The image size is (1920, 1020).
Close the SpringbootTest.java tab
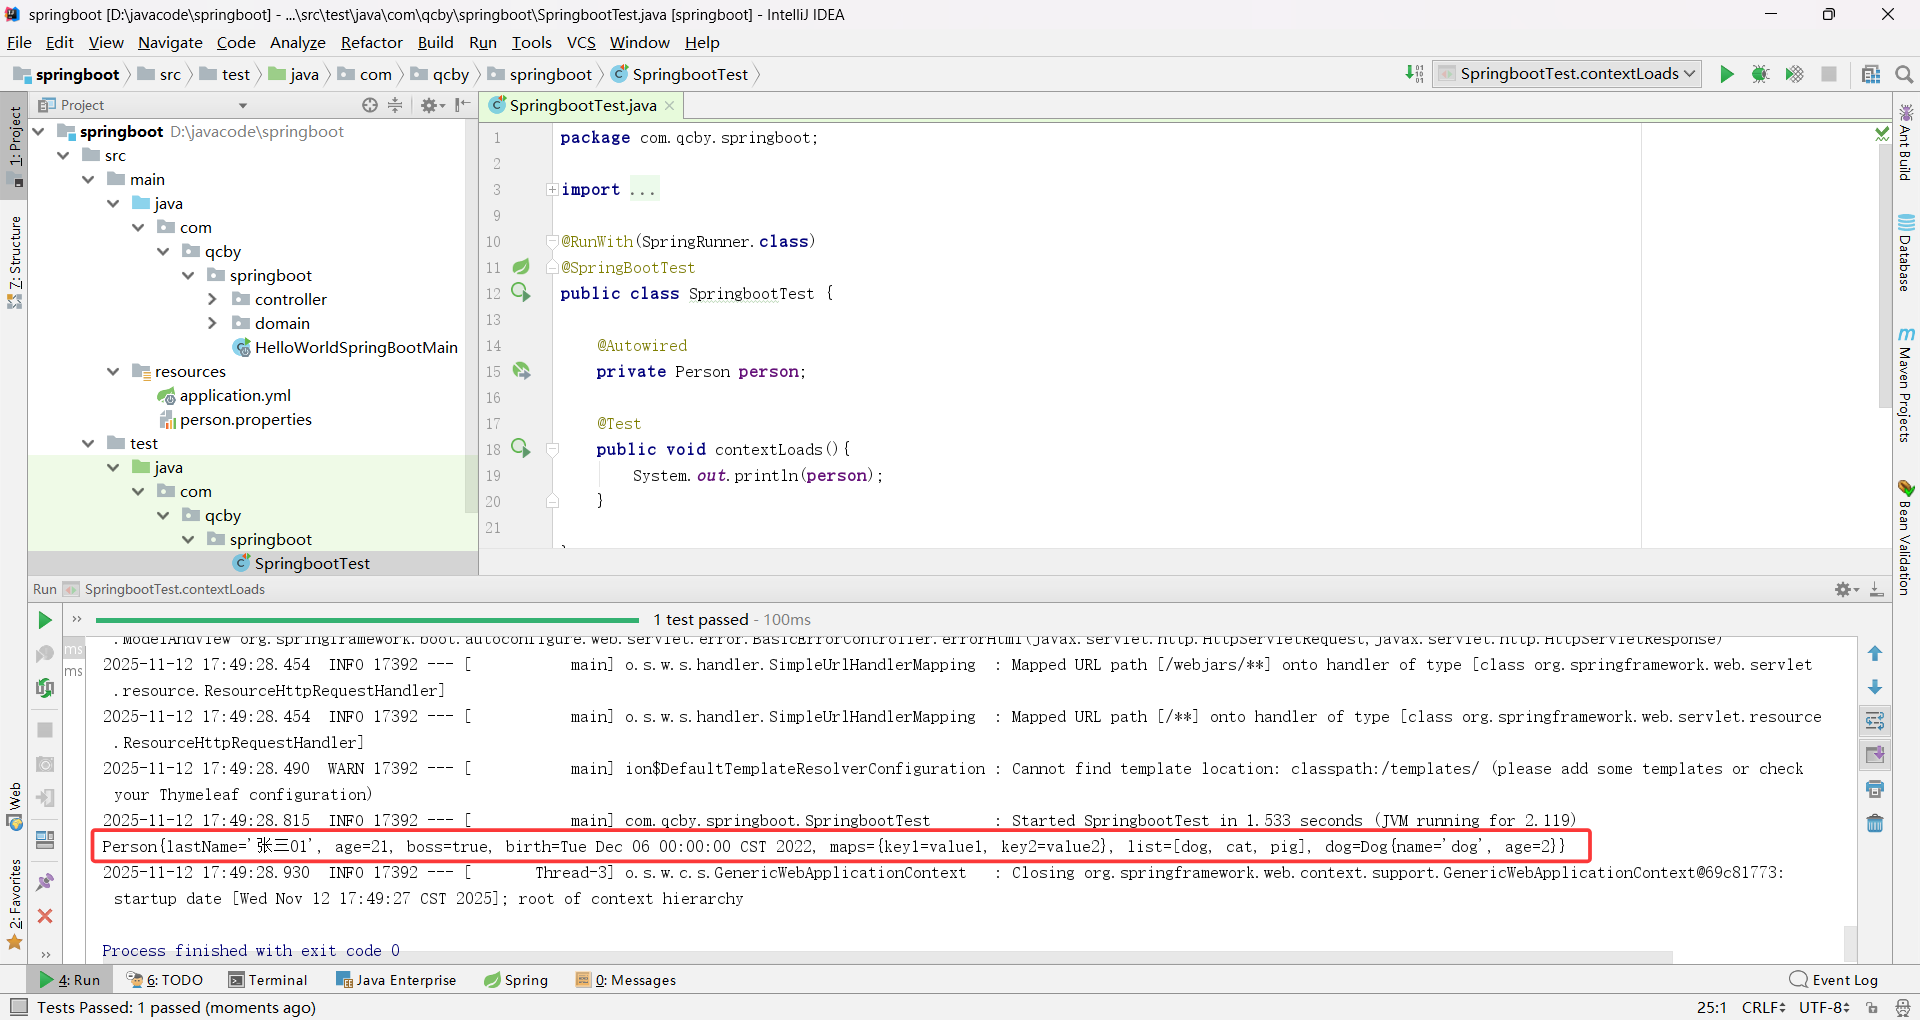(670, 106)
